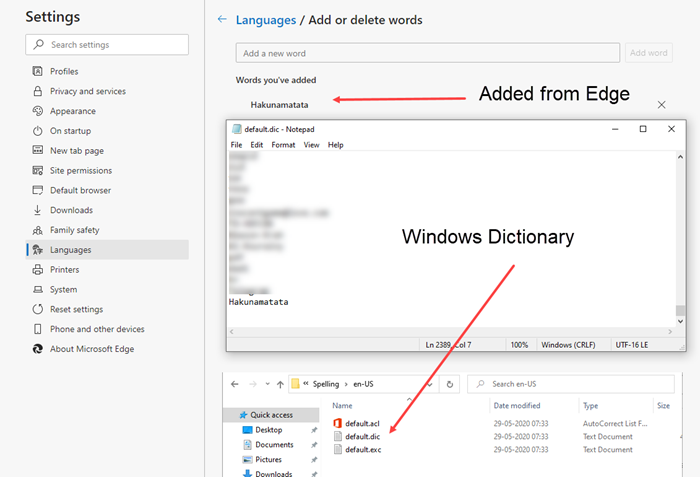Screen dimensions: 700x477
Task: Click the Downloads arrow icon in Settings
Action: (x=38, y=210)
